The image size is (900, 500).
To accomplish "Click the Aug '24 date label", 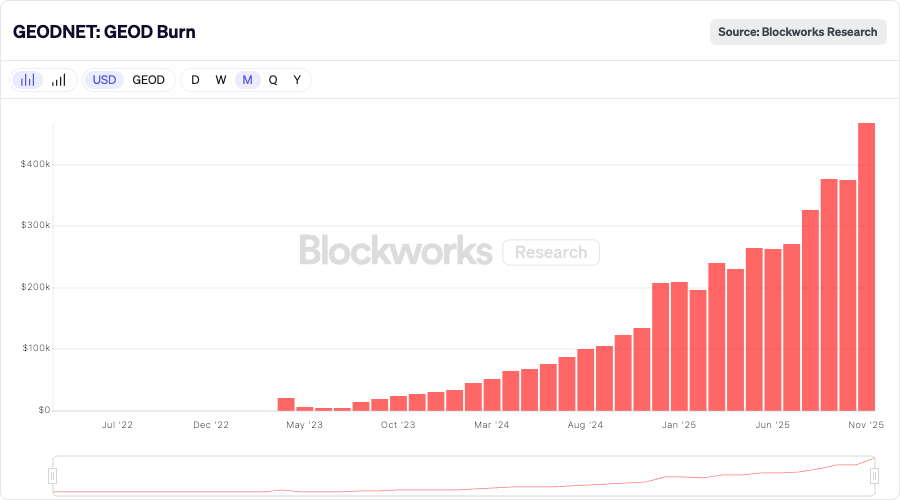I will (x=585, y=425).
